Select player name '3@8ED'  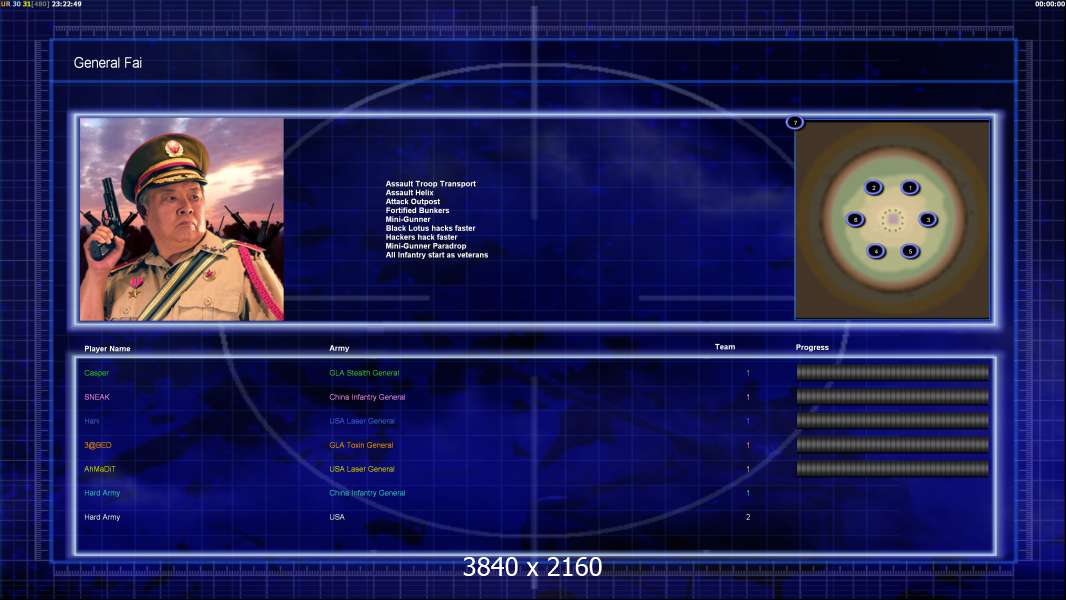coord(98,445)
